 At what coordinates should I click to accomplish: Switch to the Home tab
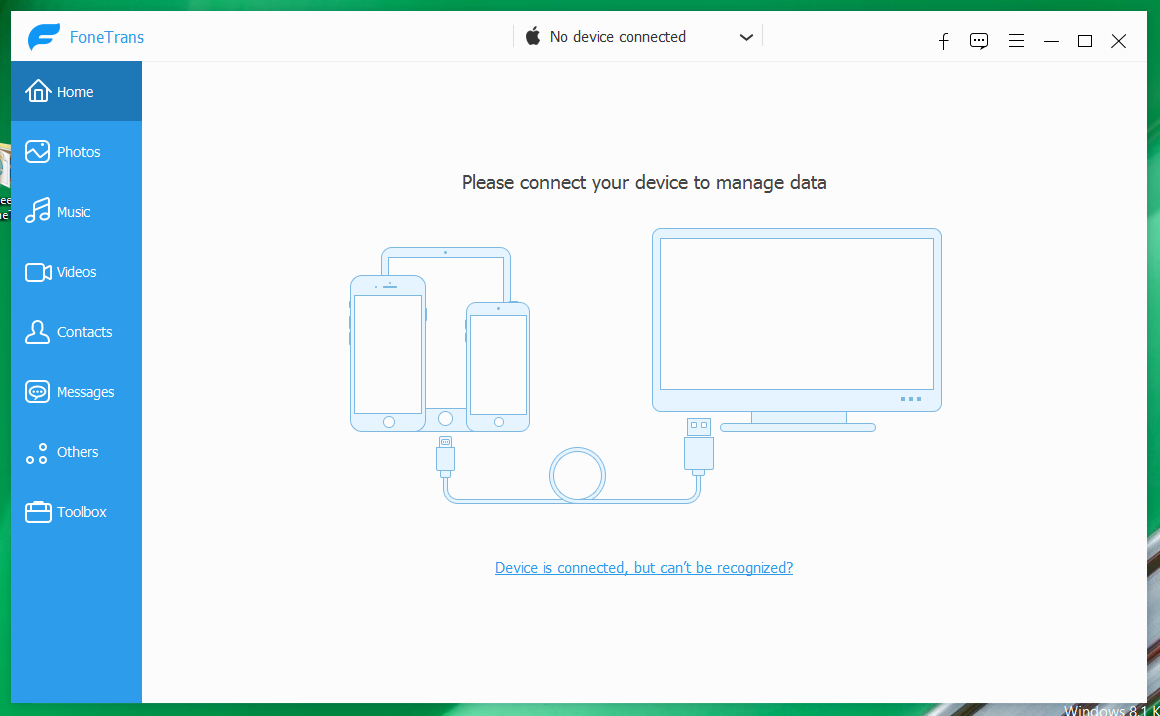click(76, 92)
